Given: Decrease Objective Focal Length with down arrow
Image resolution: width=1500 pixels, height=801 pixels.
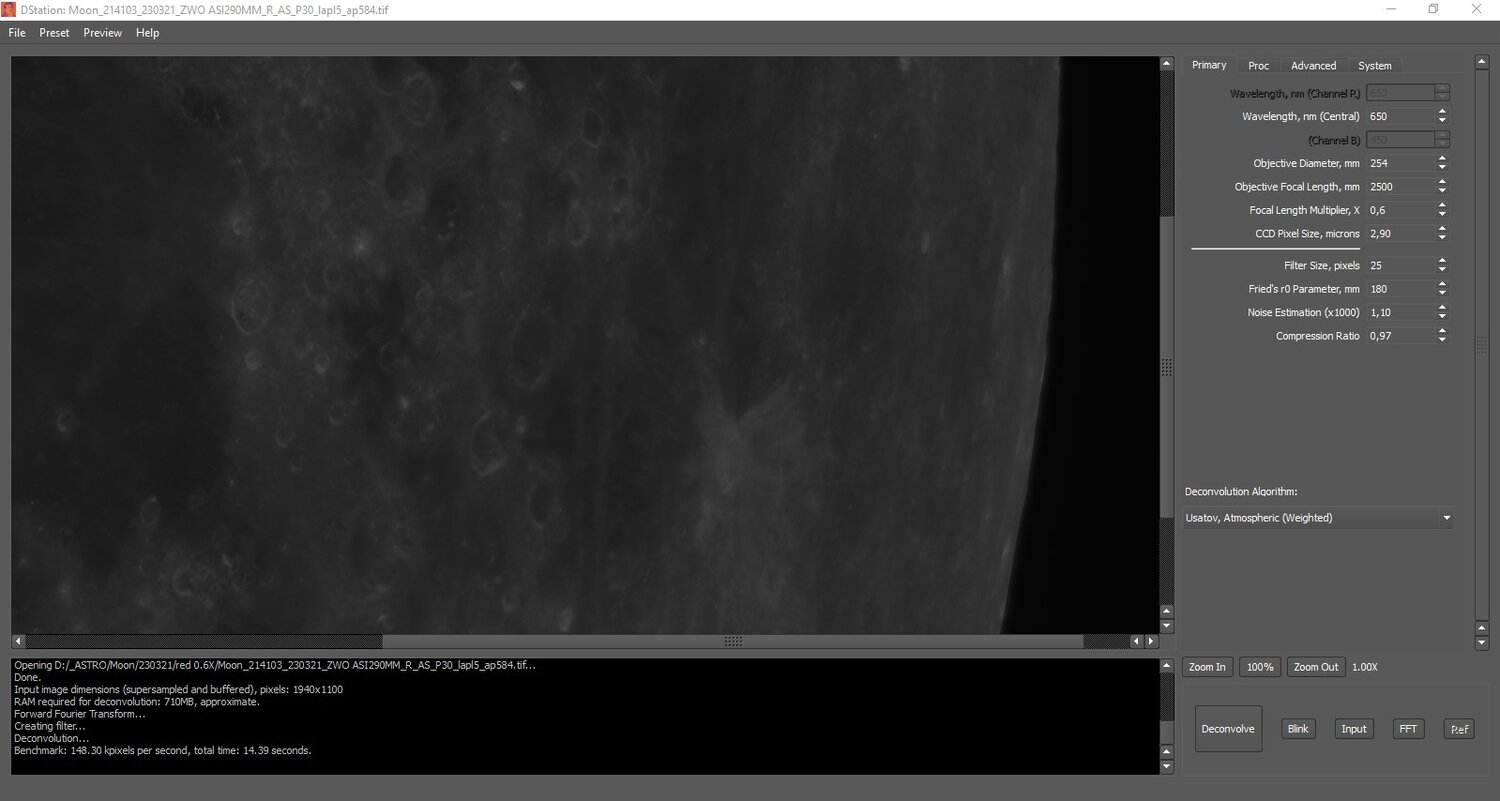Looking at the screenshot, I should click(1442, 191).
